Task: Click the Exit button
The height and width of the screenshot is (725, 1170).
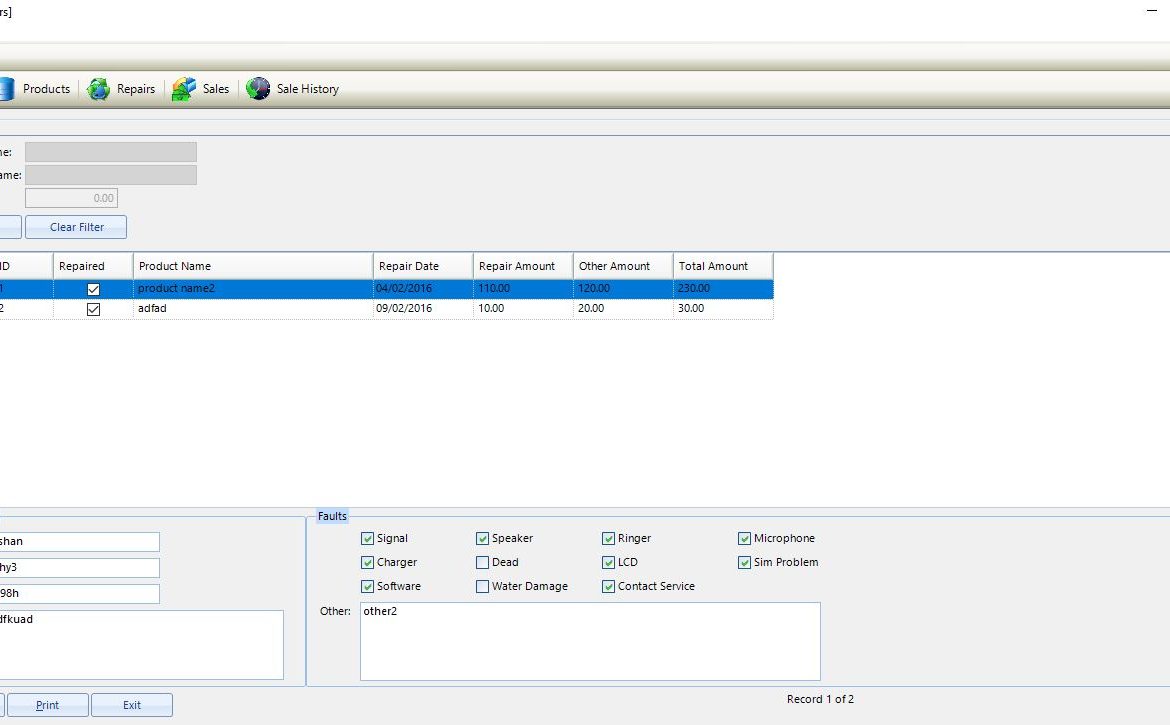Action: coord(132,705)
